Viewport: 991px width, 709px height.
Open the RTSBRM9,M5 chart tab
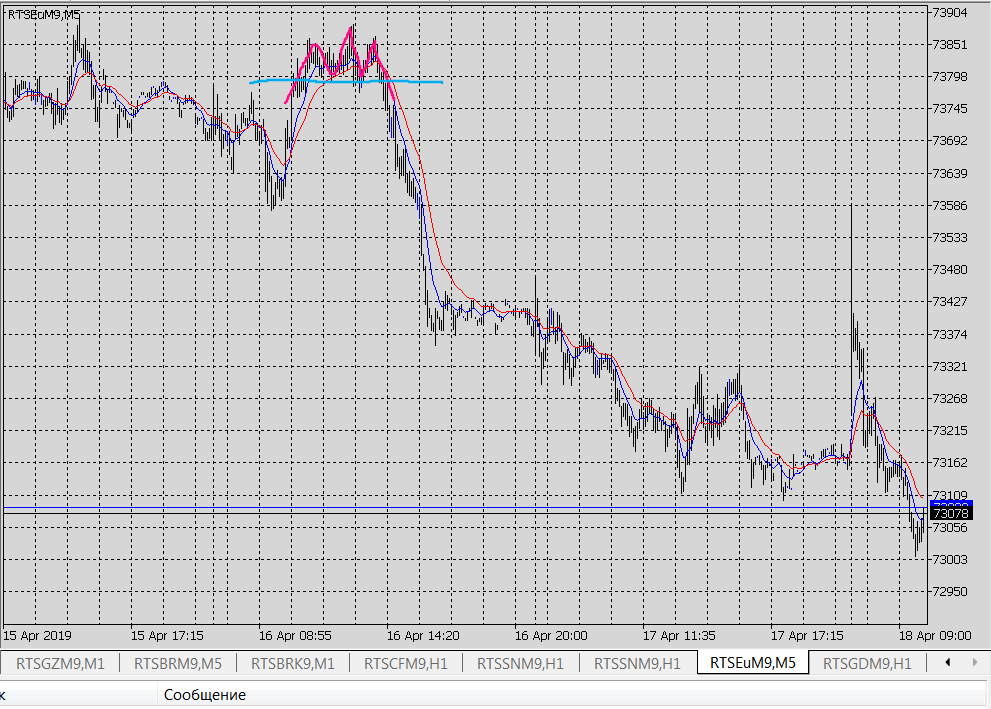(x=178, y=664)
